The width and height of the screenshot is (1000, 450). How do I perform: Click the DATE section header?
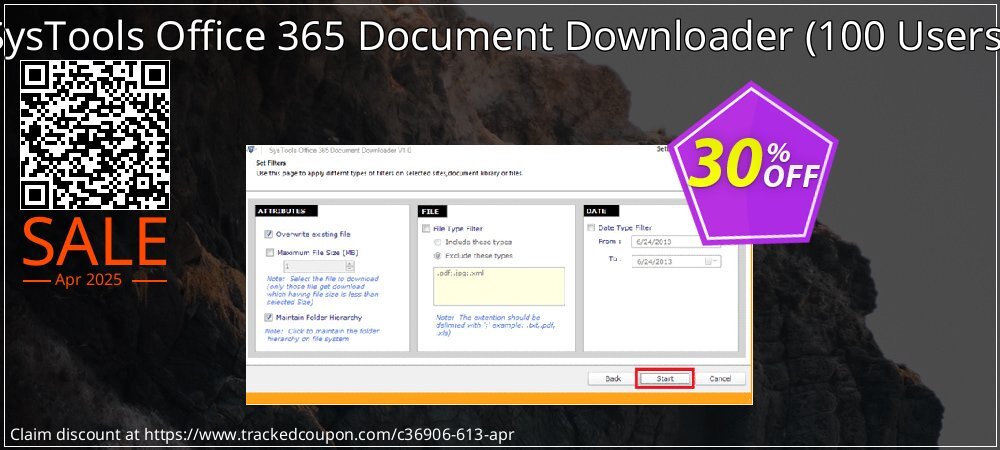tap(600, 211)
